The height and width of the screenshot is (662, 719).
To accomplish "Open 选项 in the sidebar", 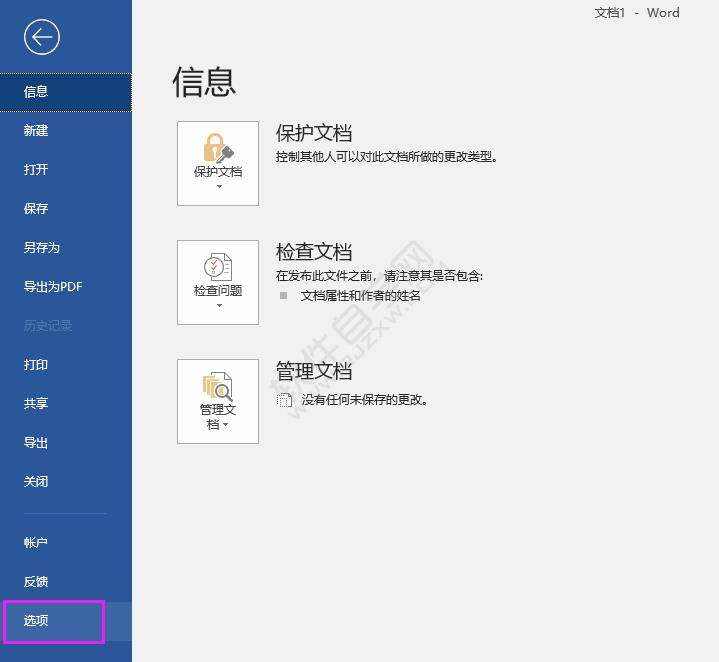I will 66,621.
